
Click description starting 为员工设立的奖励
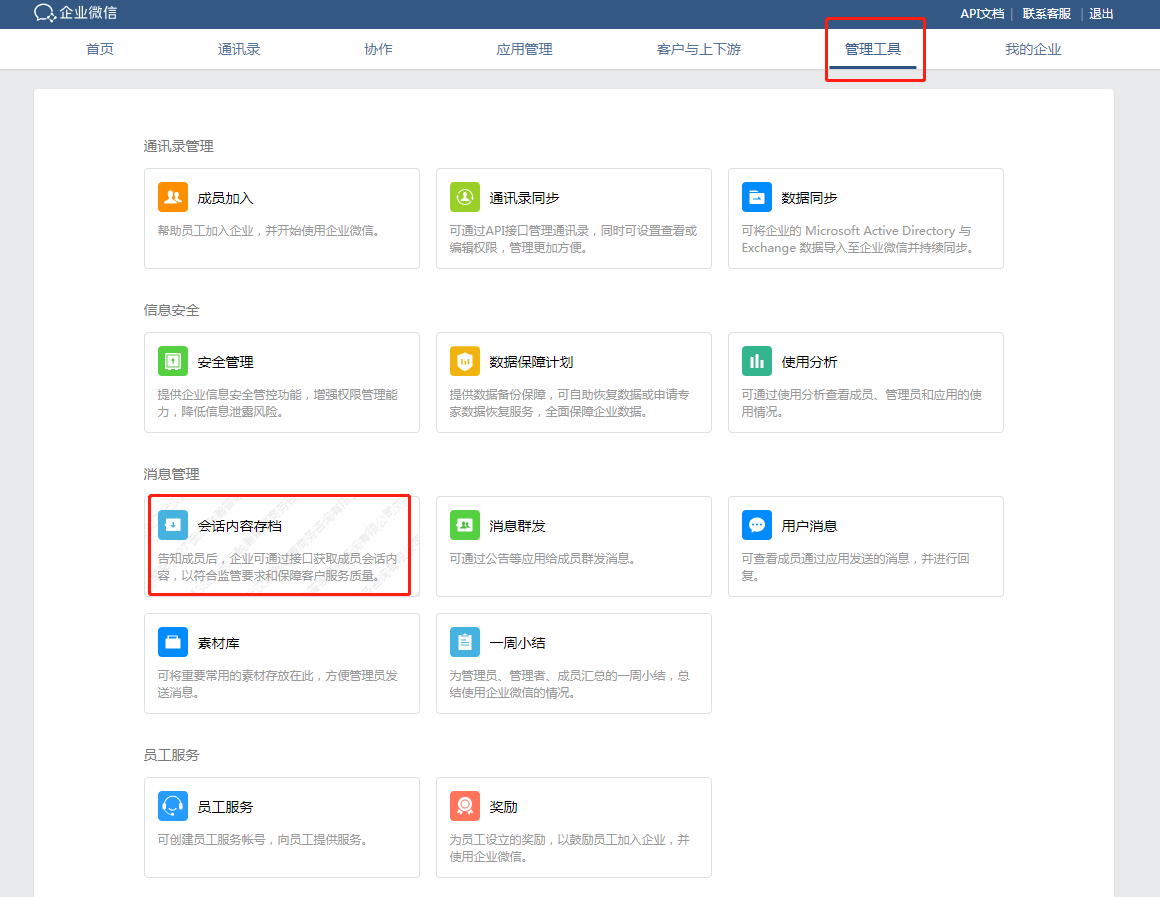coord(570,848)
